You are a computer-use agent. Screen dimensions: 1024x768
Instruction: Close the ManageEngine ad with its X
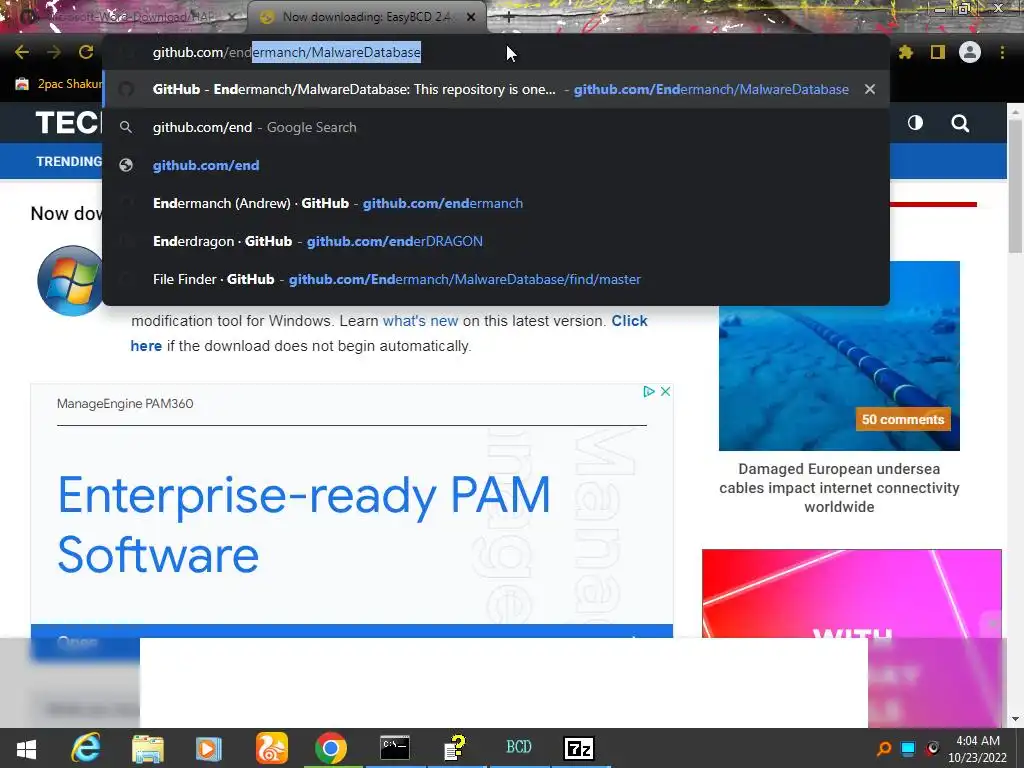(665, 391)
